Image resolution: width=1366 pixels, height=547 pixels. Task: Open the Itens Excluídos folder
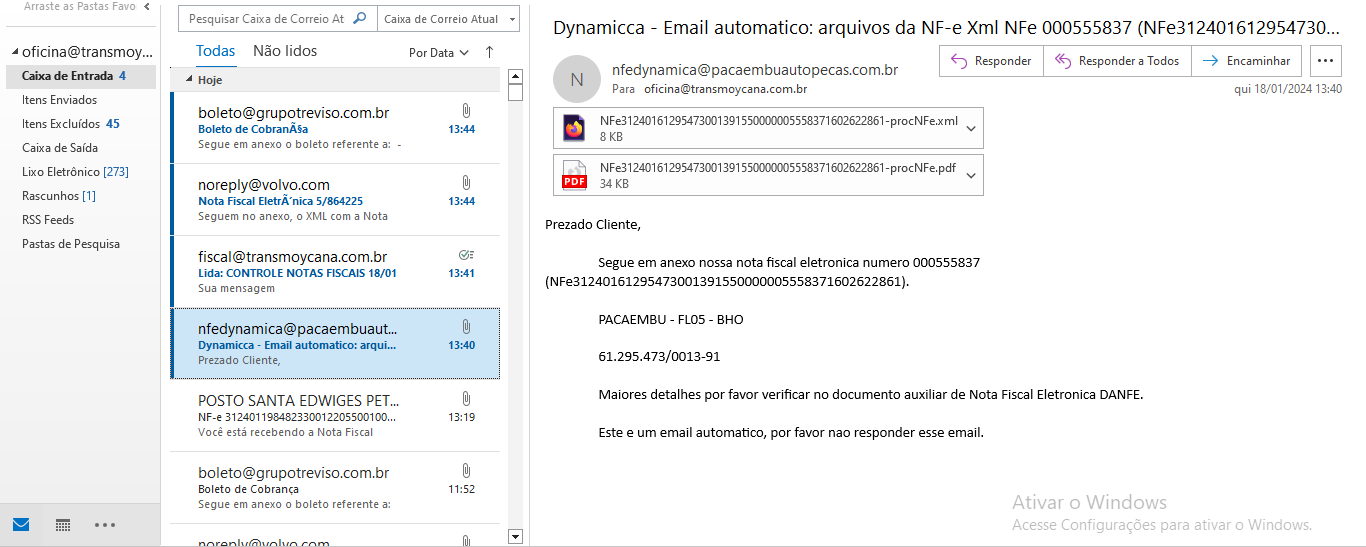click(x=61, y=124)
